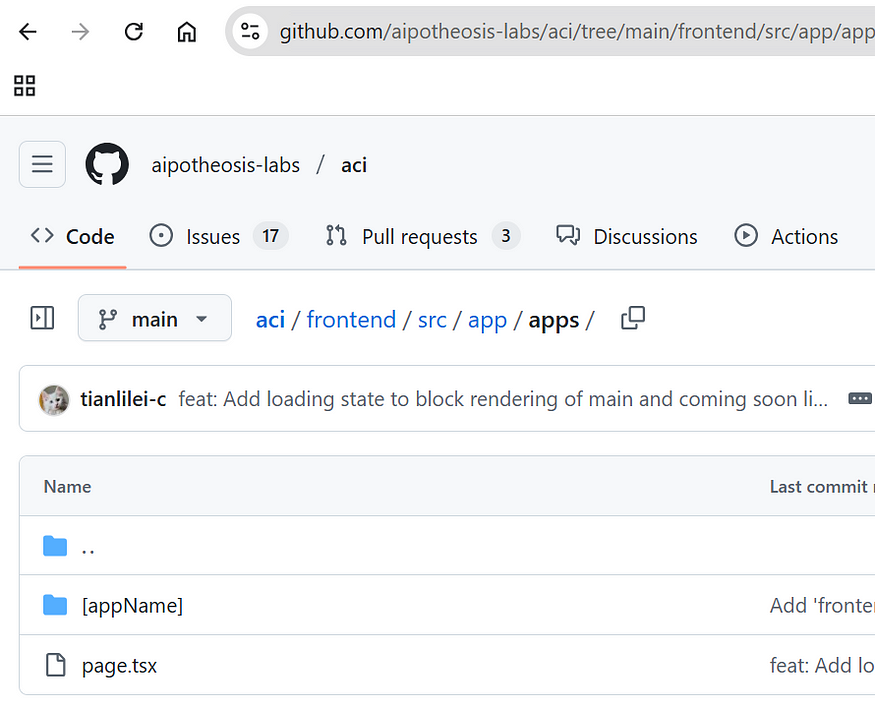The image size is (875, 715).
Task: Copy the path with the copy icon
Action: 633,318
